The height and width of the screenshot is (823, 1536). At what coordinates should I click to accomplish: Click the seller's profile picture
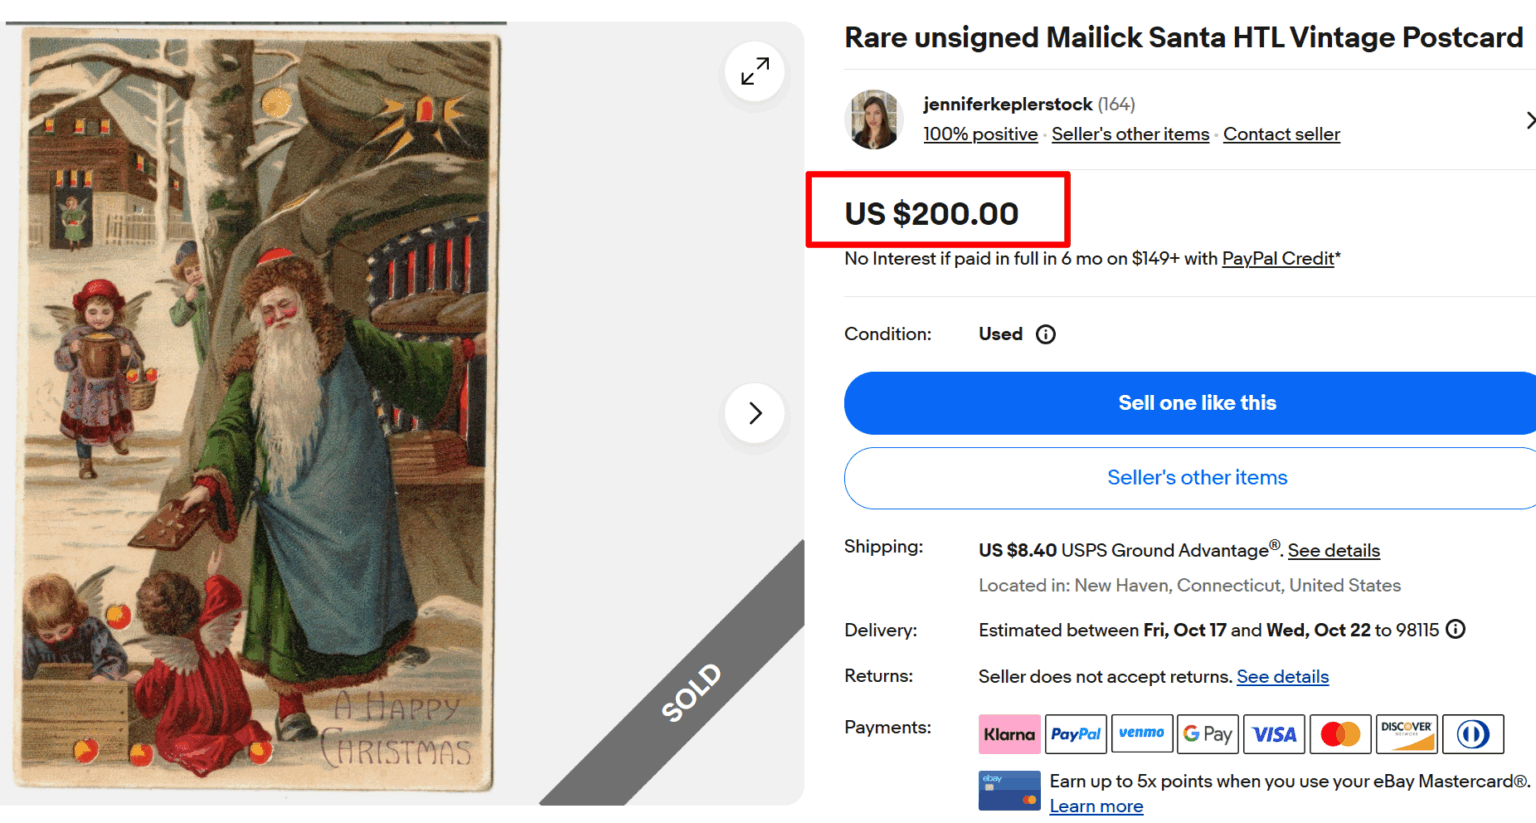873,119
